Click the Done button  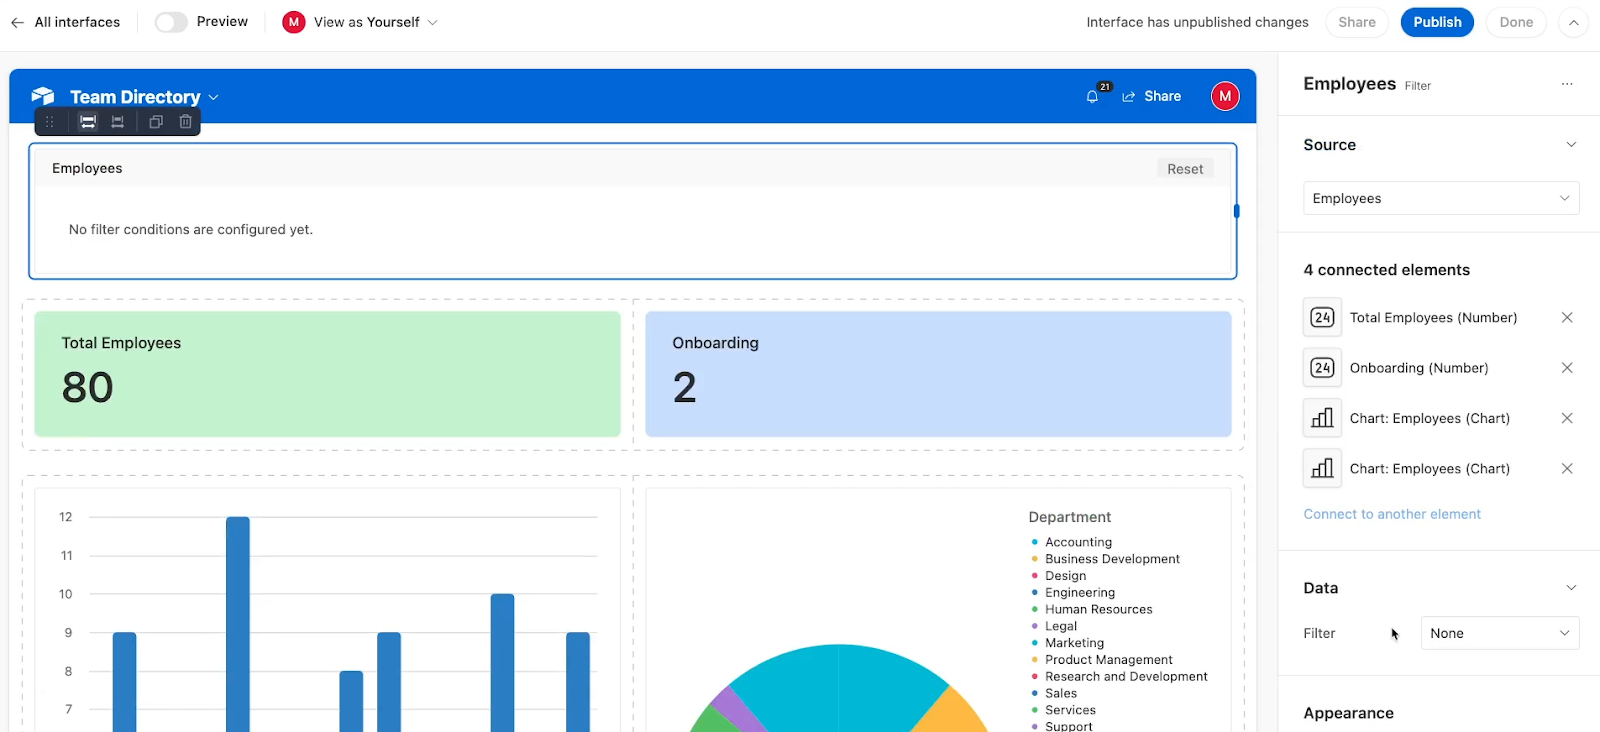click(x=1516, y=22)
